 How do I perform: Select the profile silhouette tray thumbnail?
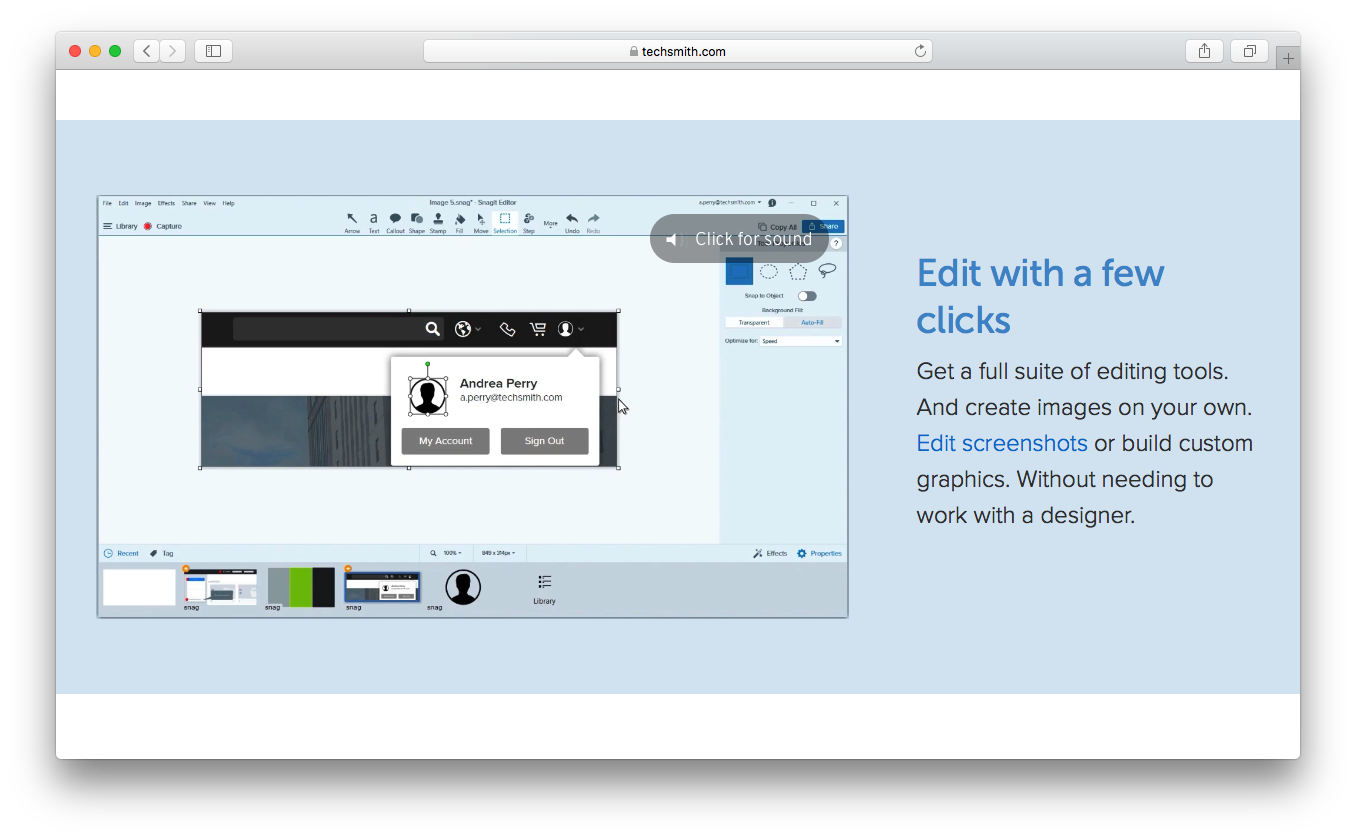463,587
